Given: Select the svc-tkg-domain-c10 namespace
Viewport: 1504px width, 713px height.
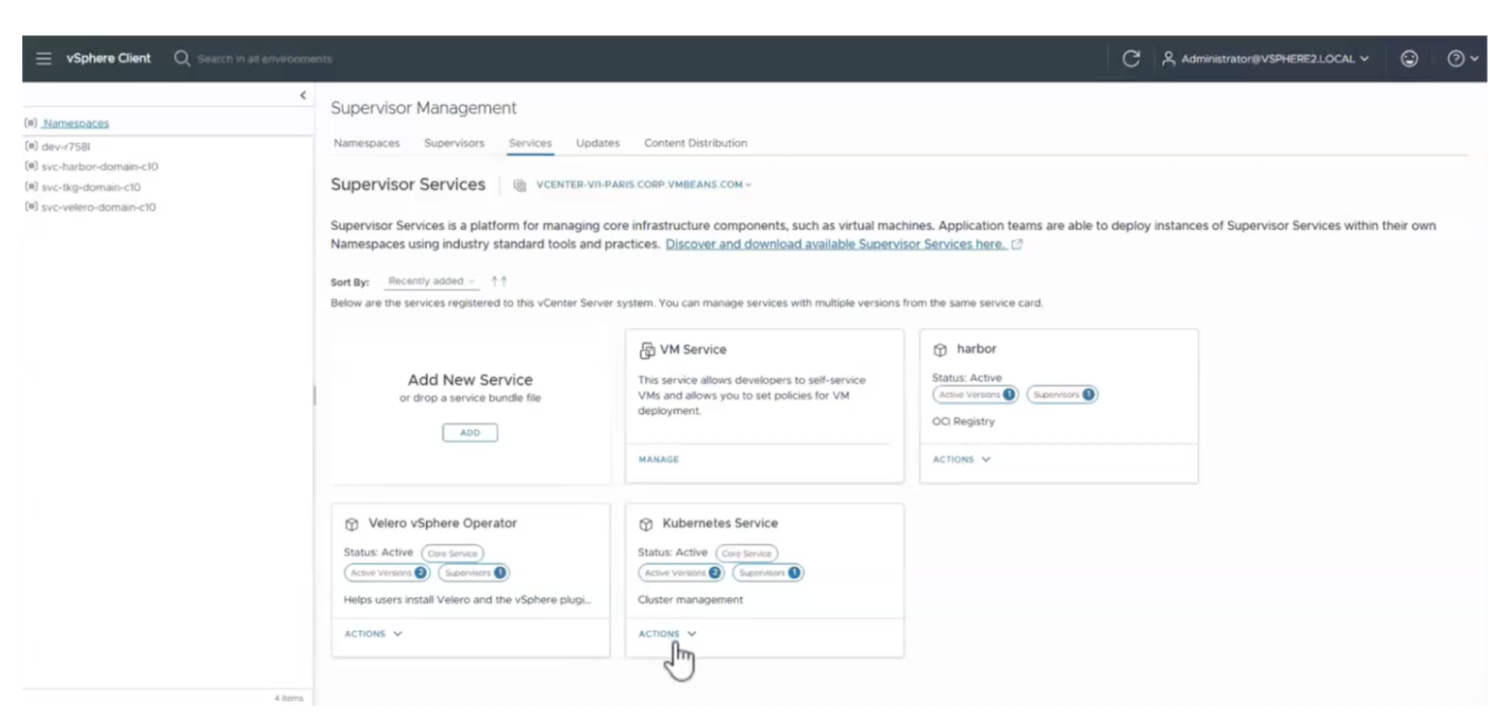Looking at the screenshot, I should pyautogui.click(x=91, y=187).
